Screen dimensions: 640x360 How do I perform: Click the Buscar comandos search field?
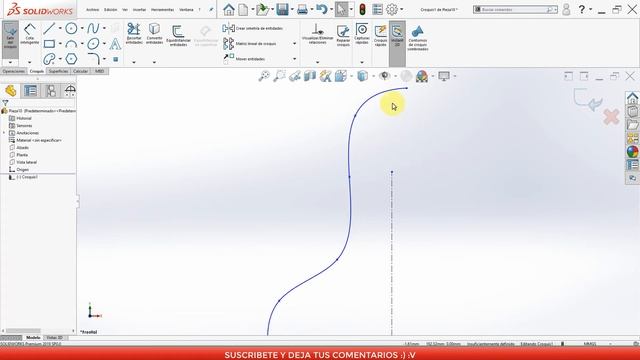pyautogui.click(x=515, y=9)
